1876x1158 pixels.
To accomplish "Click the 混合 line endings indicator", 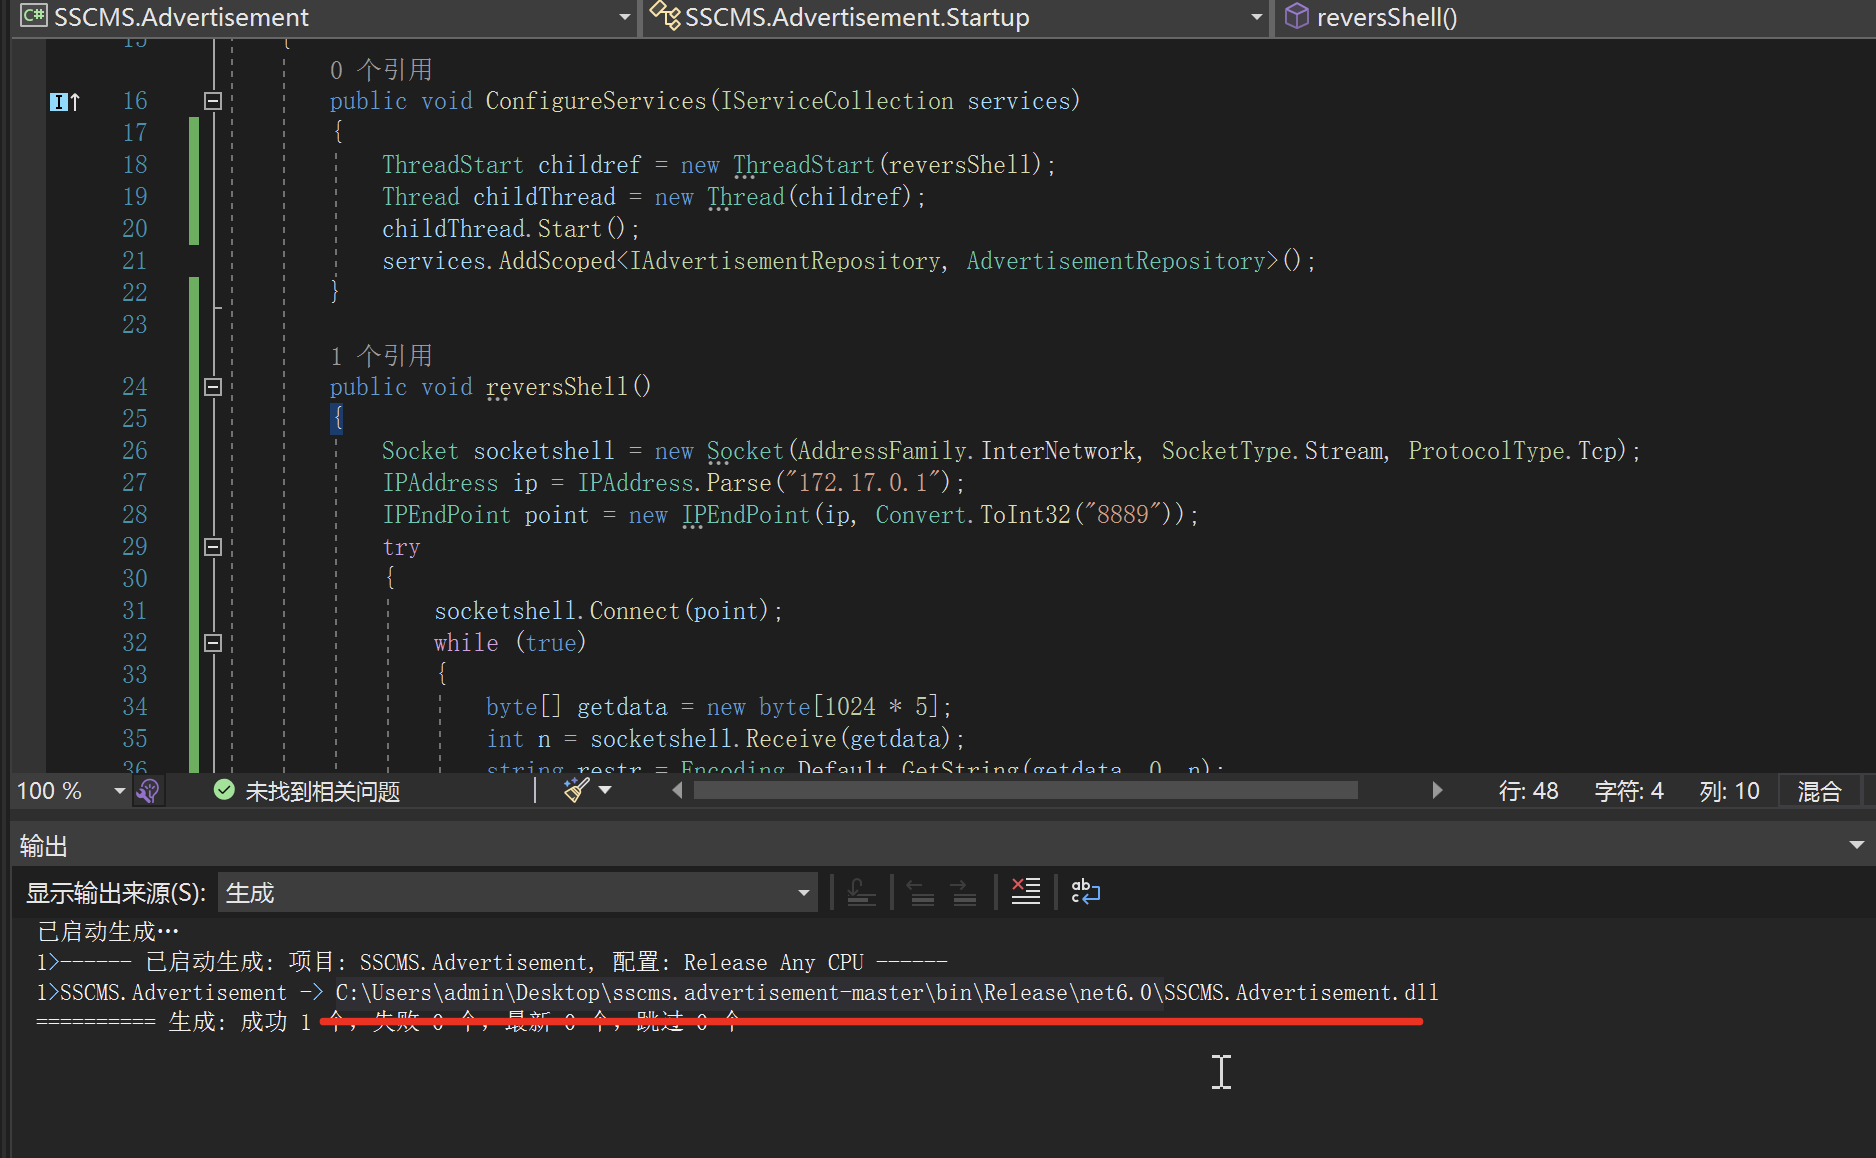I will [1819, 792].
